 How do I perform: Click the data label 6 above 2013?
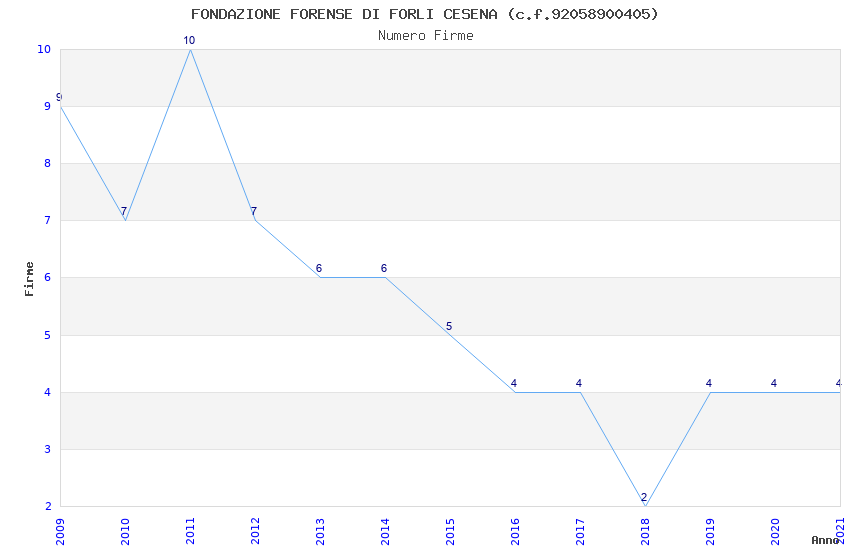pyautogui.click(x=319, y=269)
